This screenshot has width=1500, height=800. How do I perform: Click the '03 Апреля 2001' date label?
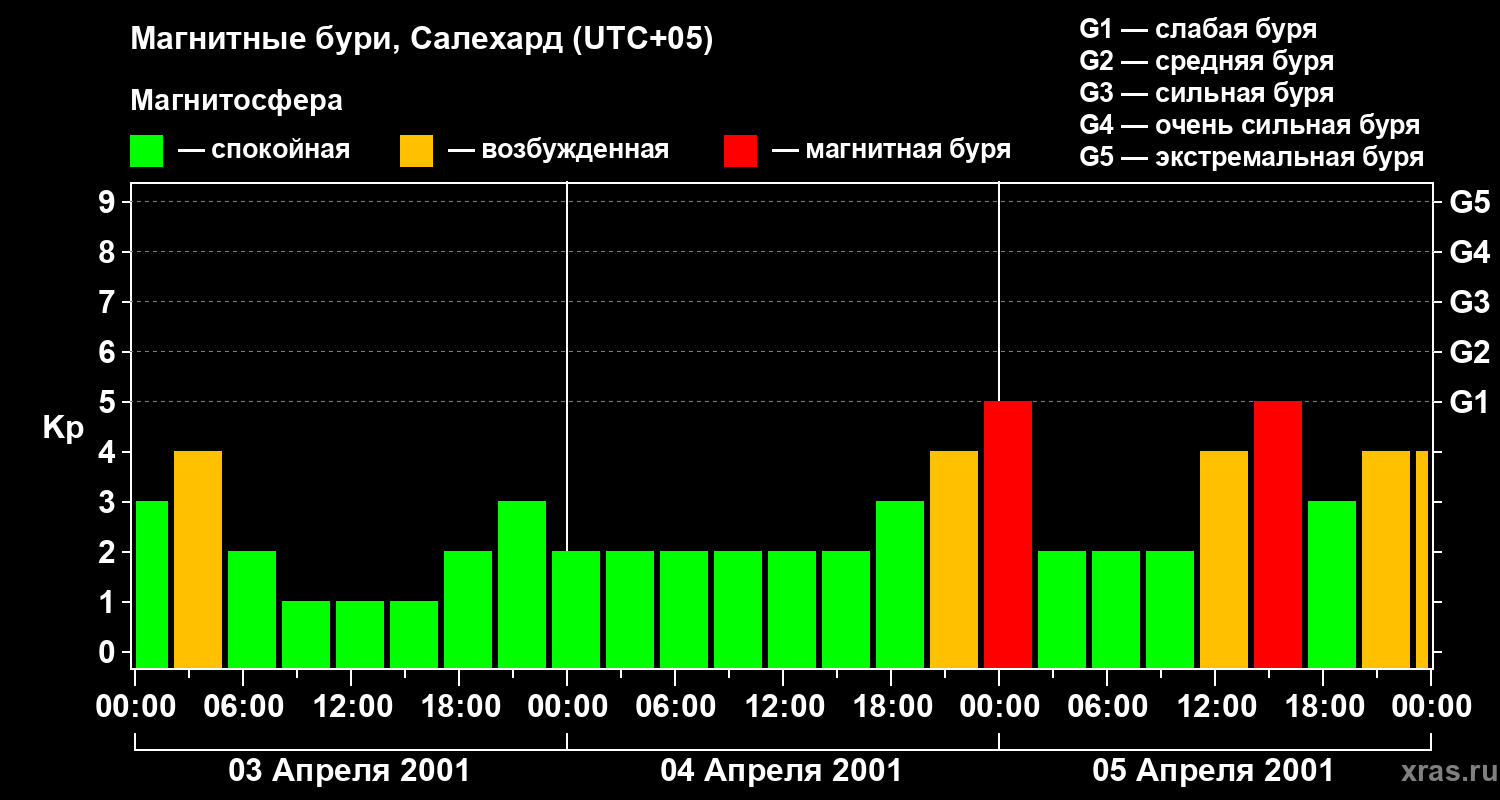click(x=349, y=771)
